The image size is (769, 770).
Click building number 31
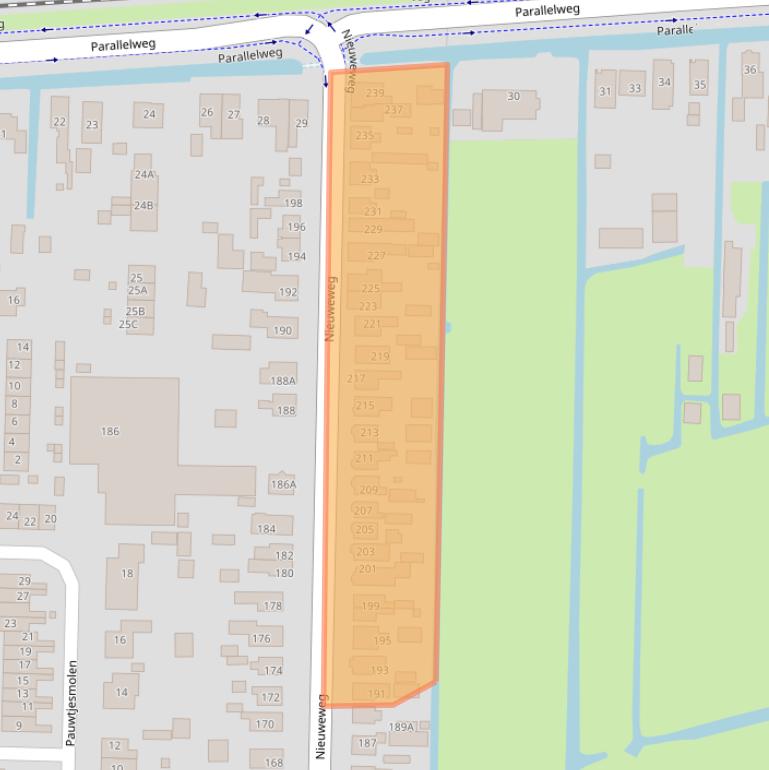[x=605, y=91]
